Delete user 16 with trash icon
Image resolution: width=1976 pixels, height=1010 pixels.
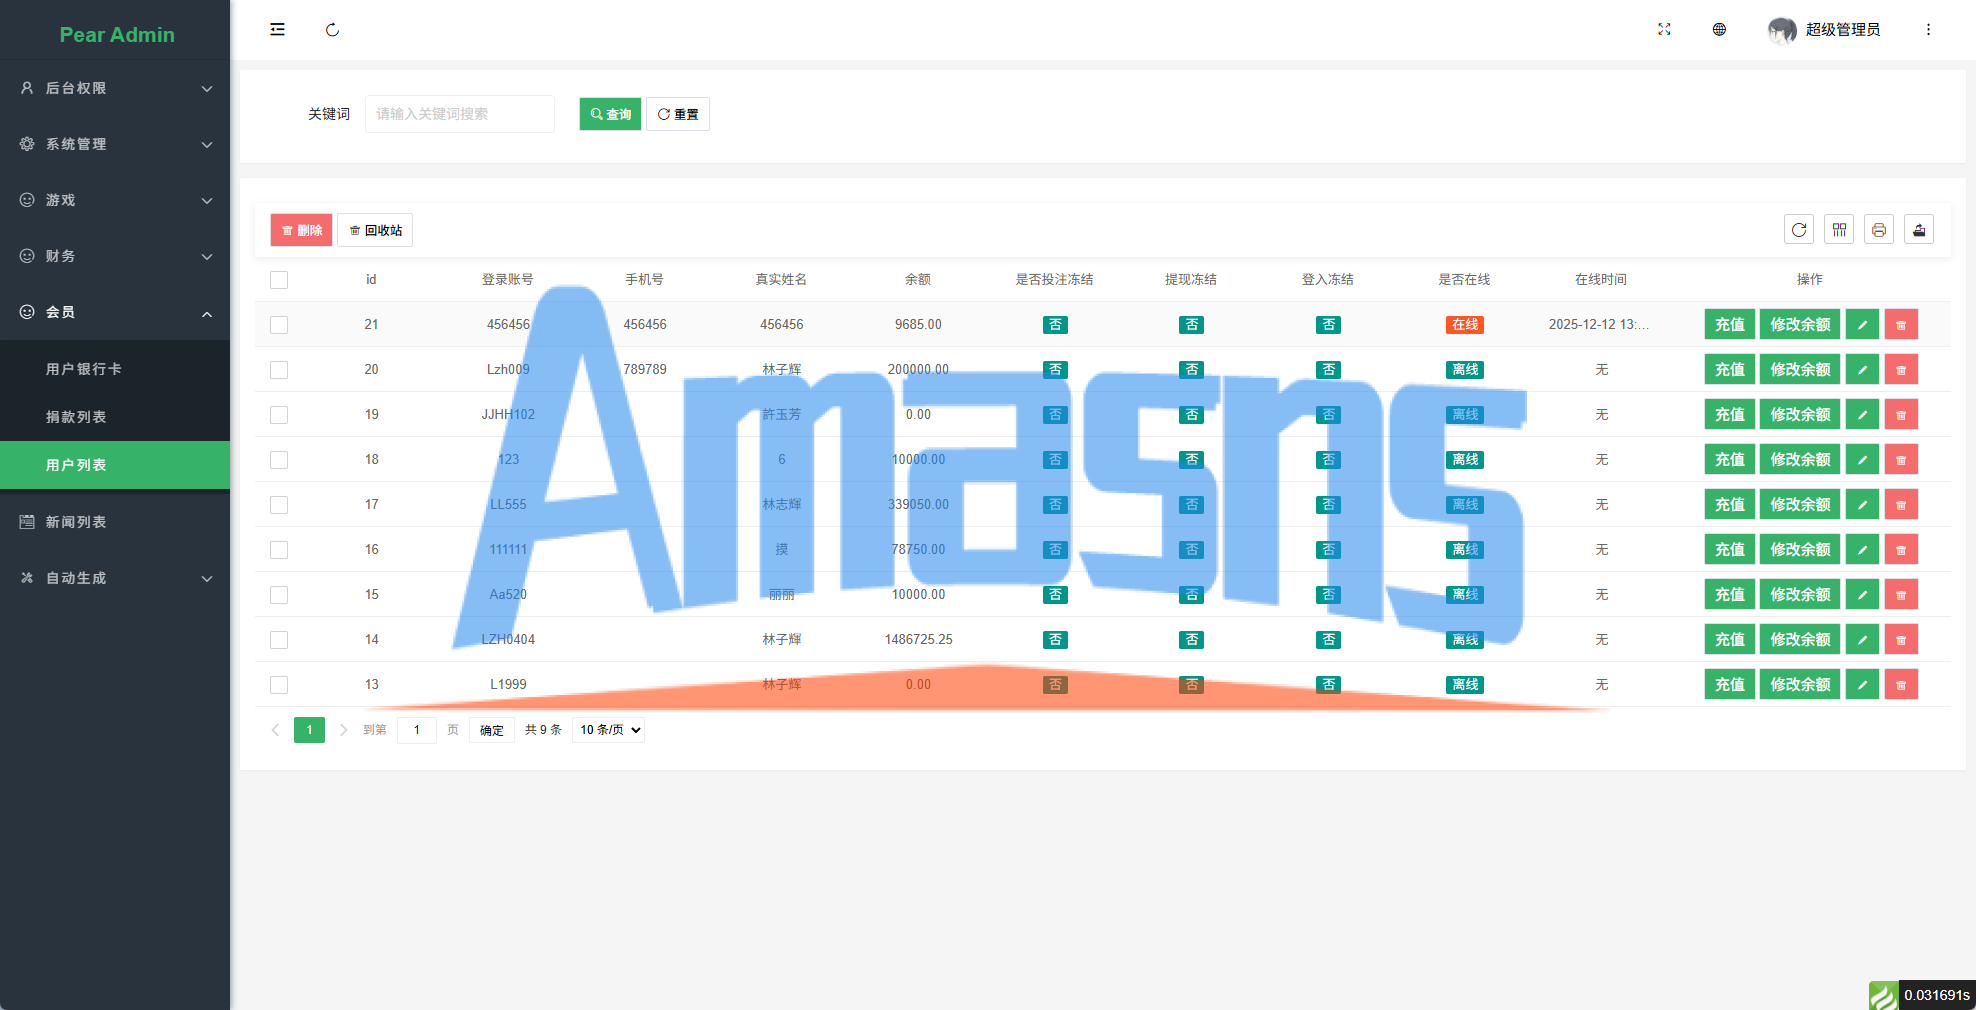click(x=1901, y=550)
